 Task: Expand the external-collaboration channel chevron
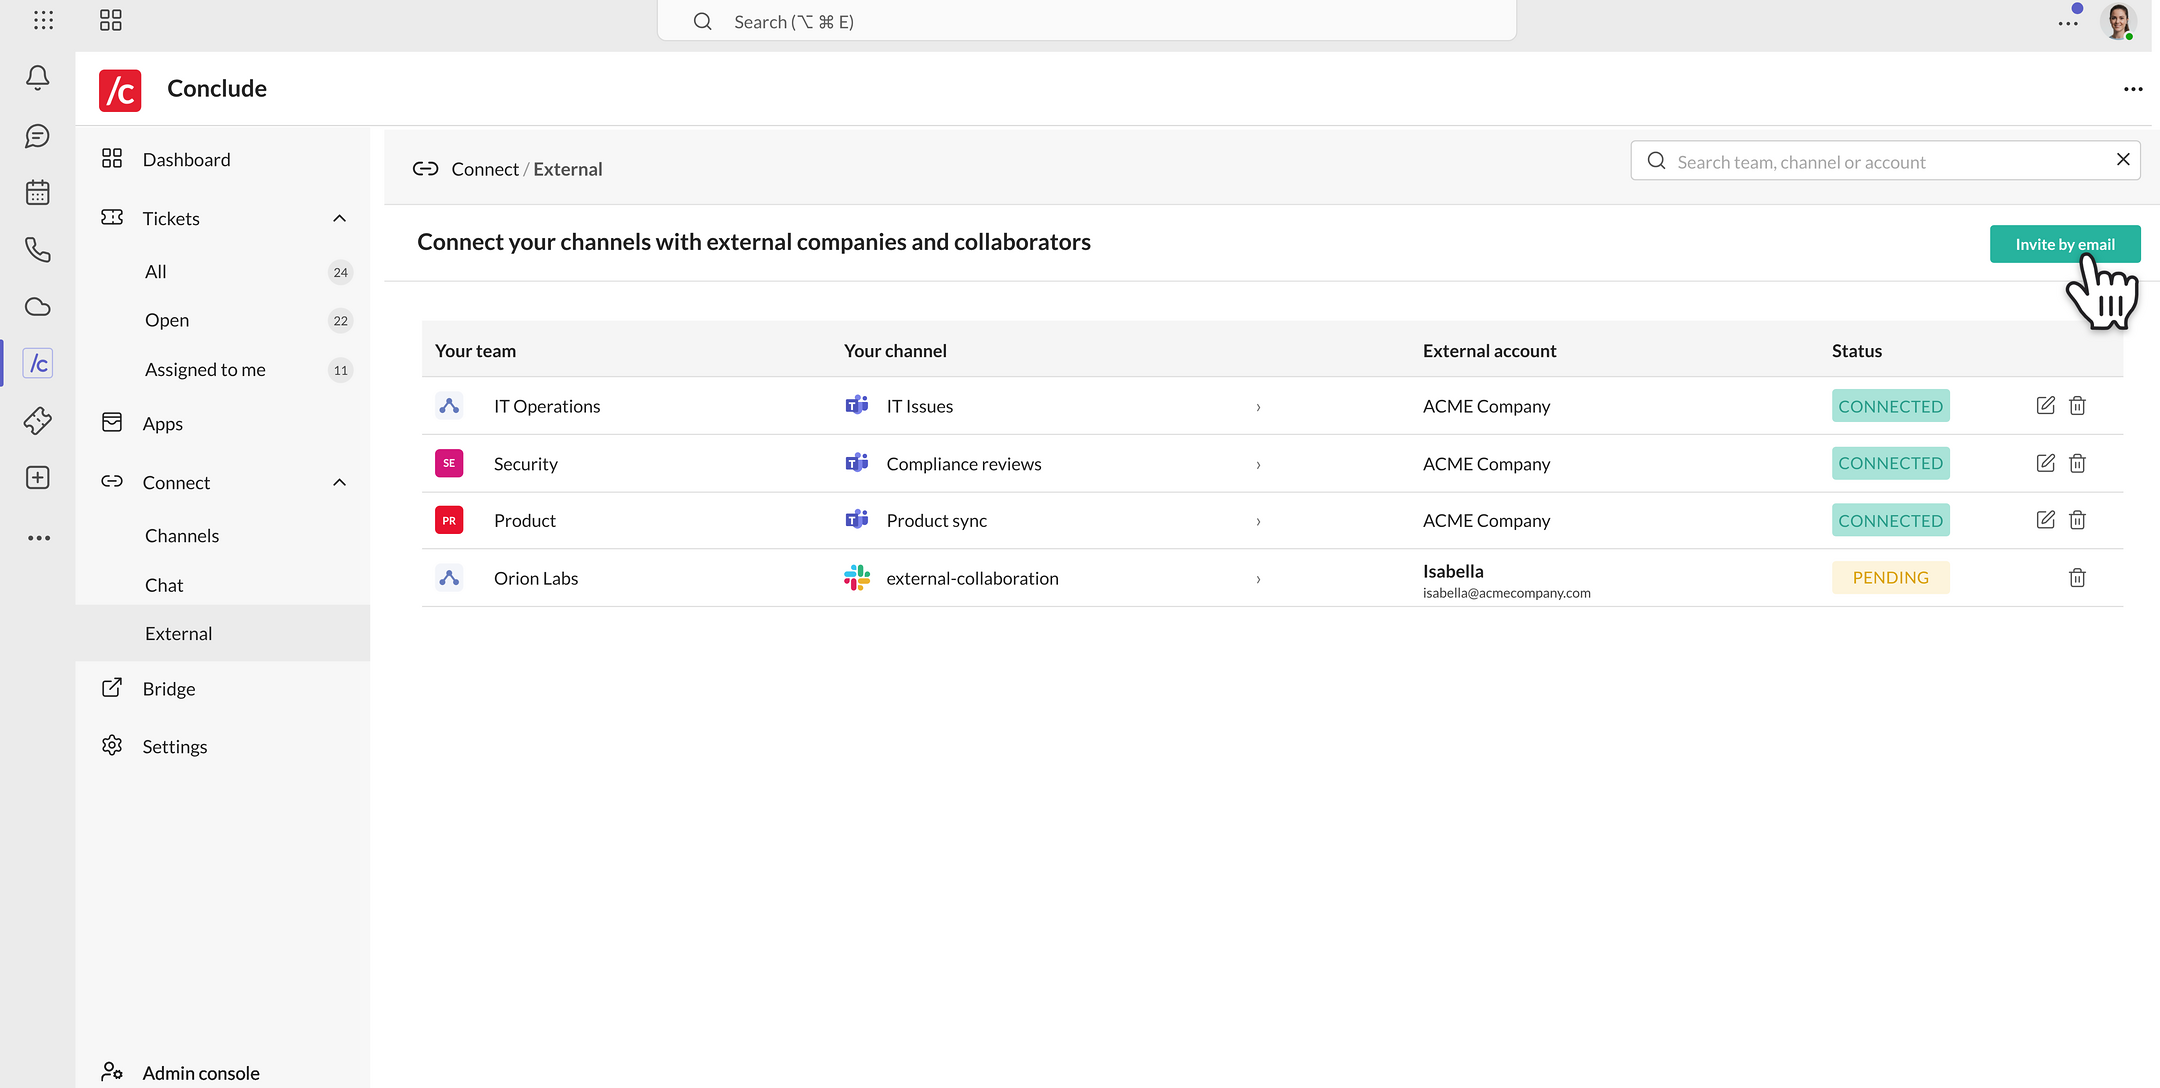coord(1258,580)
